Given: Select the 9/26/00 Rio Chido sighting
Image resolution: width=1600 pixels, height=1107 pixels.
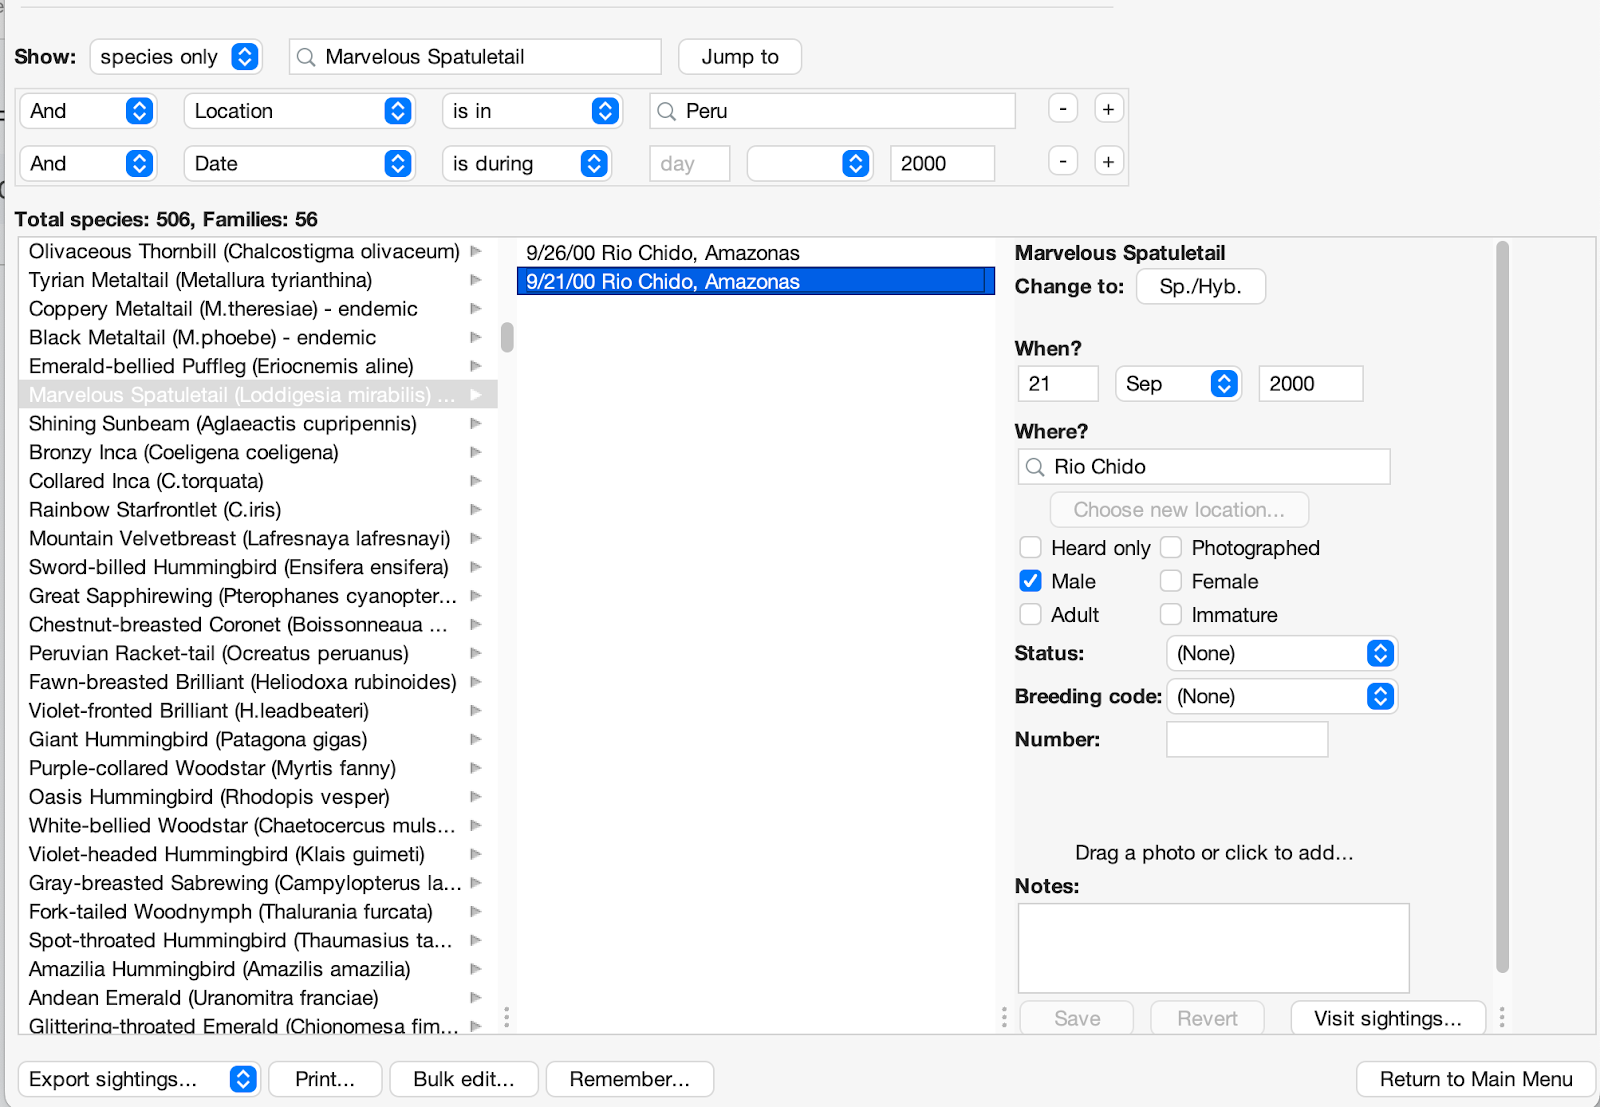Looking at the screenshot, I should pos(662,253).
